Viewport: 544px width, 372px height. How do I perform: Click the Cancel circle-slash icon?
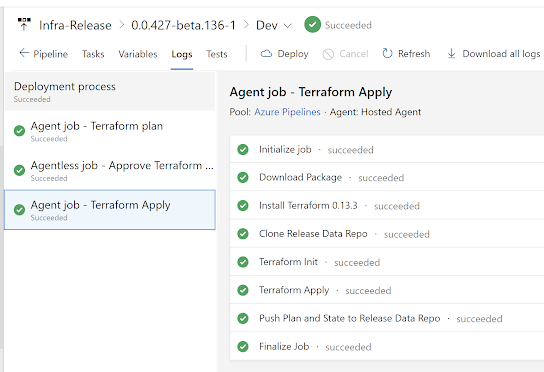pyautogui.click(x=328, y=54)
